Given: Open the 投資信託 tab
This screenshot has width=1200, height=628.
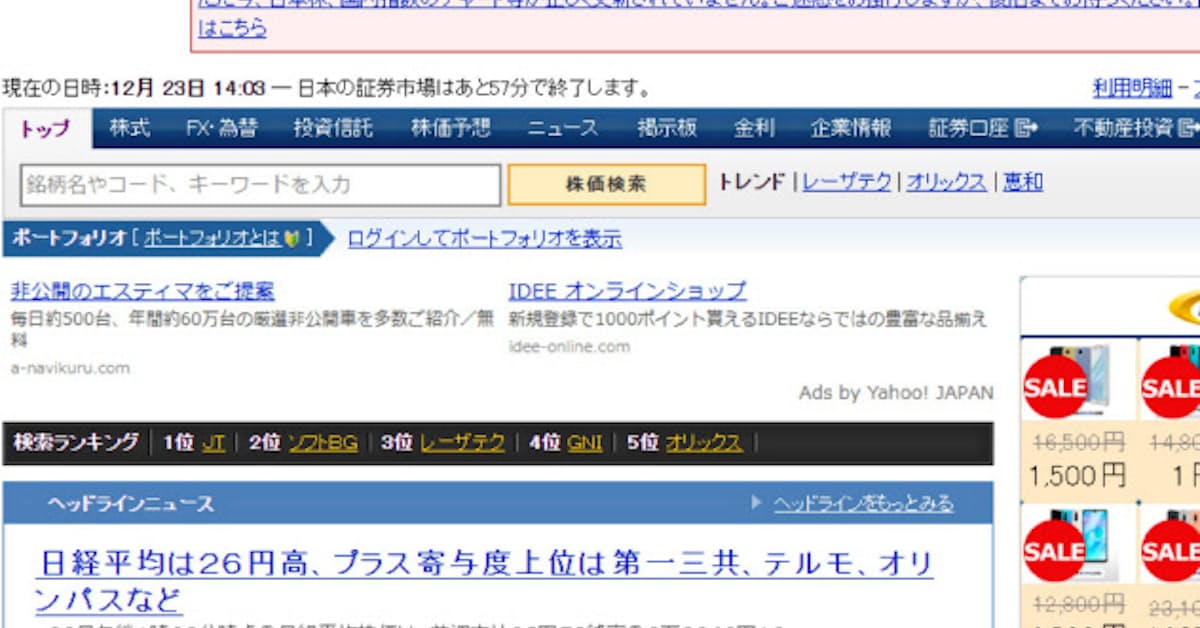Looking at the screenshot, I should (x=333, y=128).
